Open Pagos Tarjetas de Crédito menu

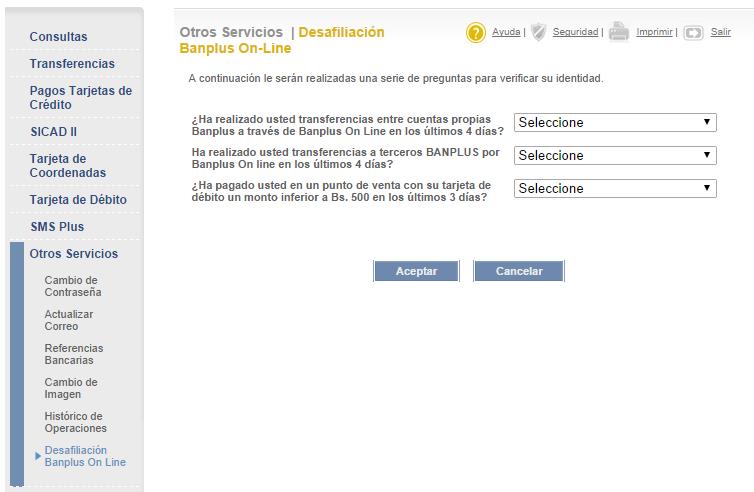point(80,98)
